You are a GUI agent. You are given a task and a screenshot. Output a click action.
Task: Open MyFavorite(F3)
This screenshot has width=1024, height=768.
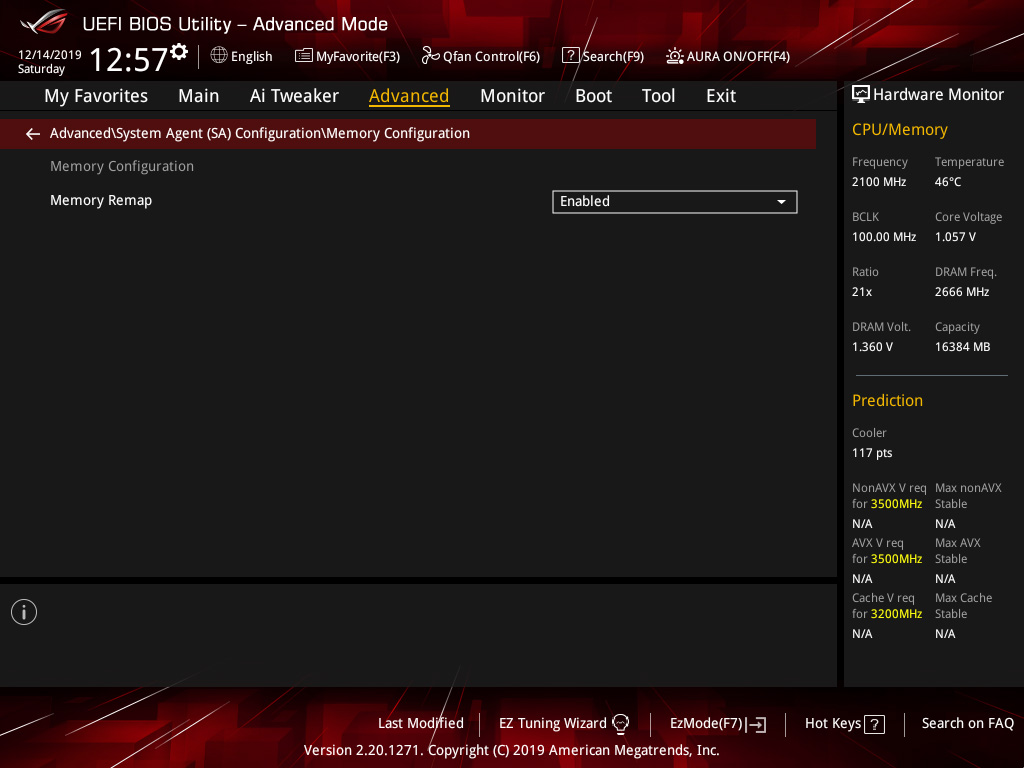(358, 57)
